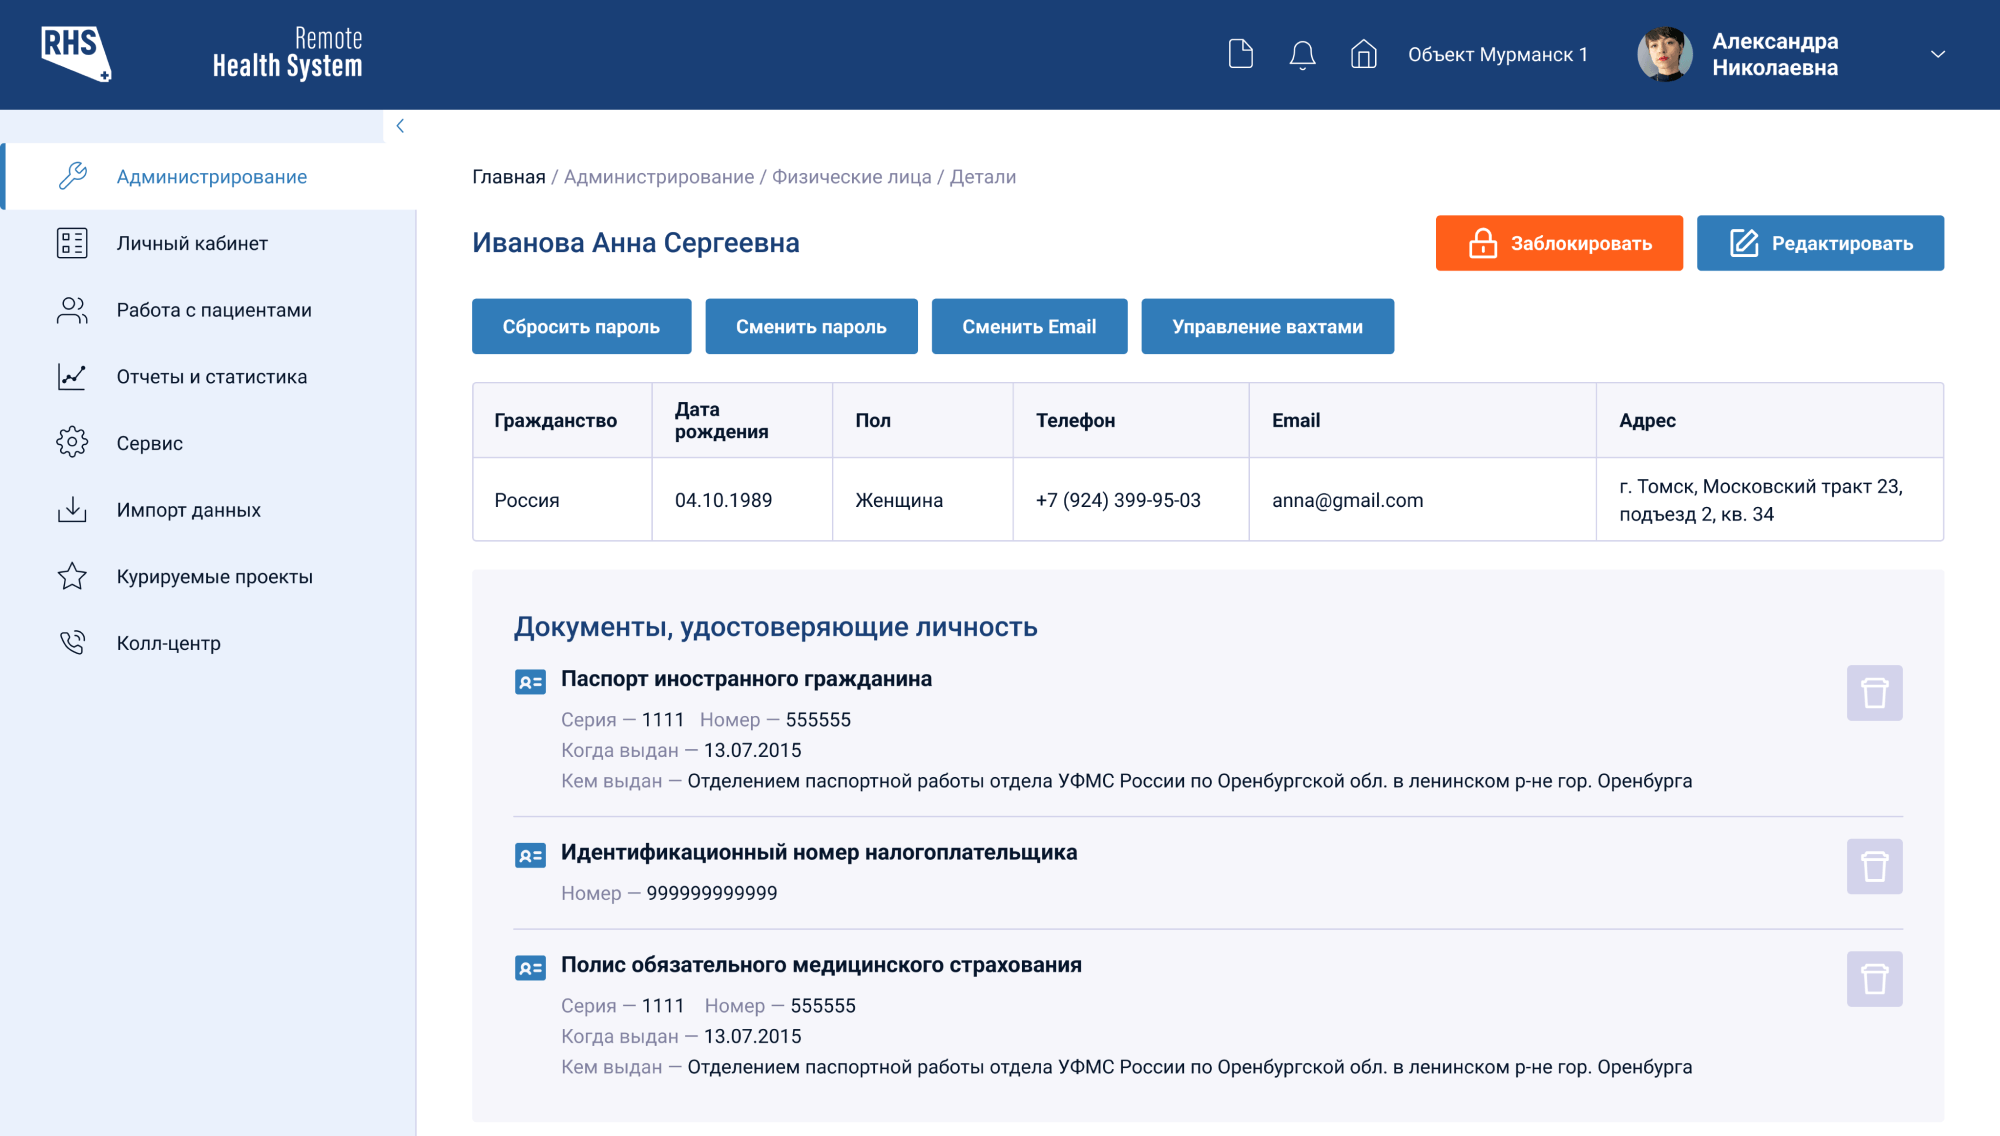Select Колл-центр in sidebar
This screenshot has height=1136, width=2000.
pyautogui.click(x=168, y=643)
